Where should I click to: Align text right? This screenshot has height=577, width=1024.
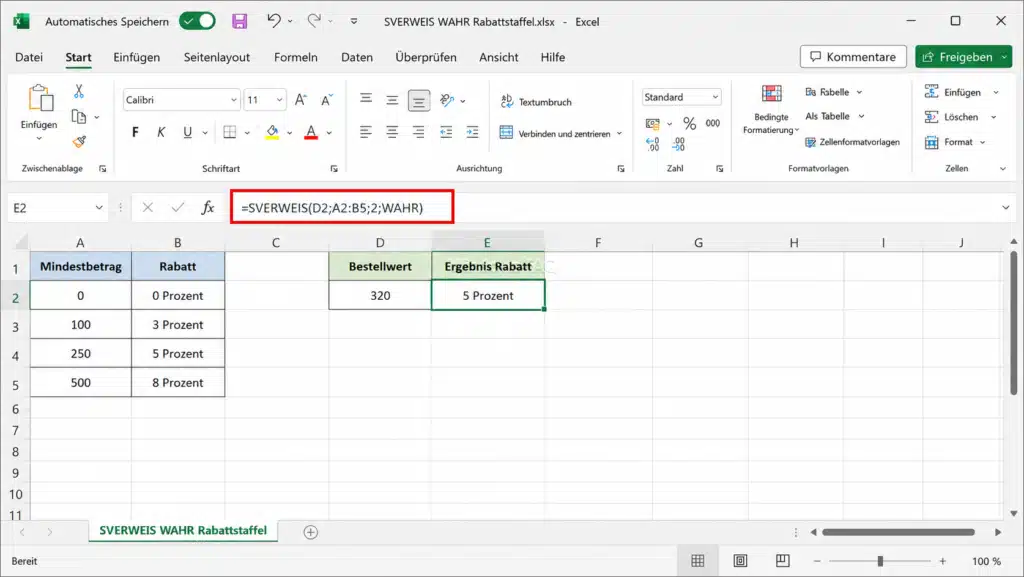point(419,133)
